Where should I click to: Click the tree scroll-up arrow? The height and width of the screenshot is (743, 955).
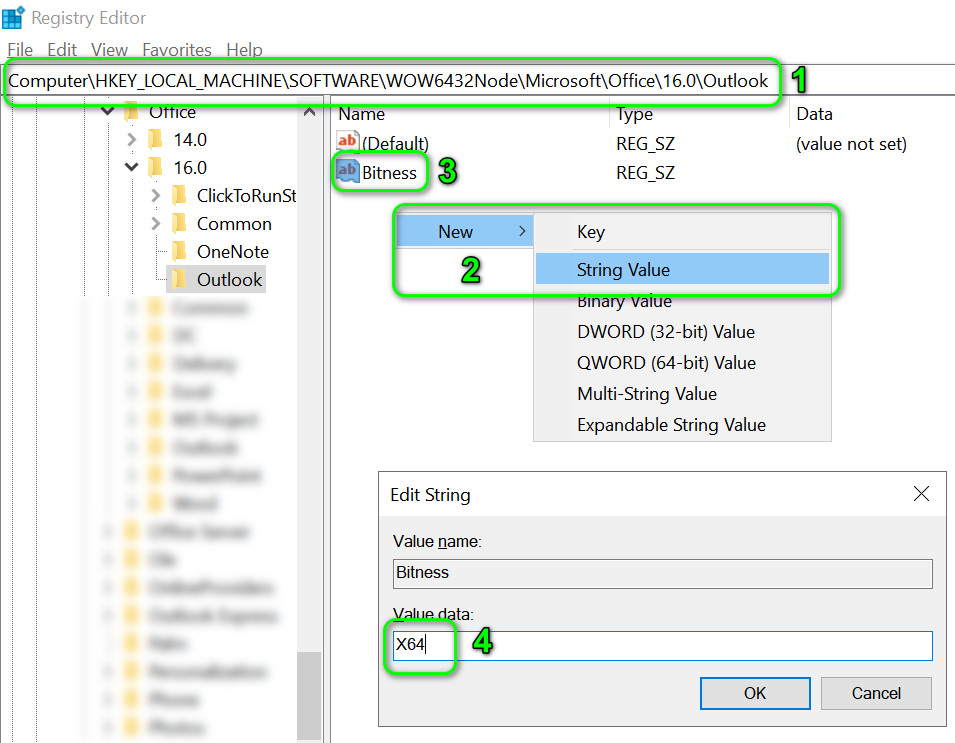(x=309, y=112)
